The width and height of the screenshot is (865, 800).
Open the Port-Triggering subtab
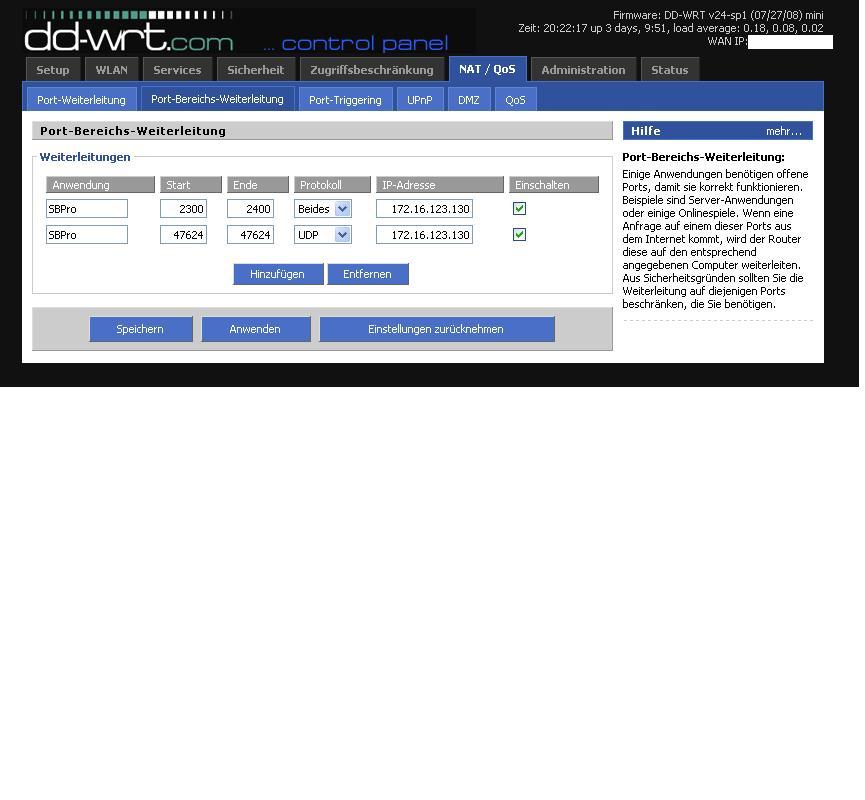(x=345, y=100)
